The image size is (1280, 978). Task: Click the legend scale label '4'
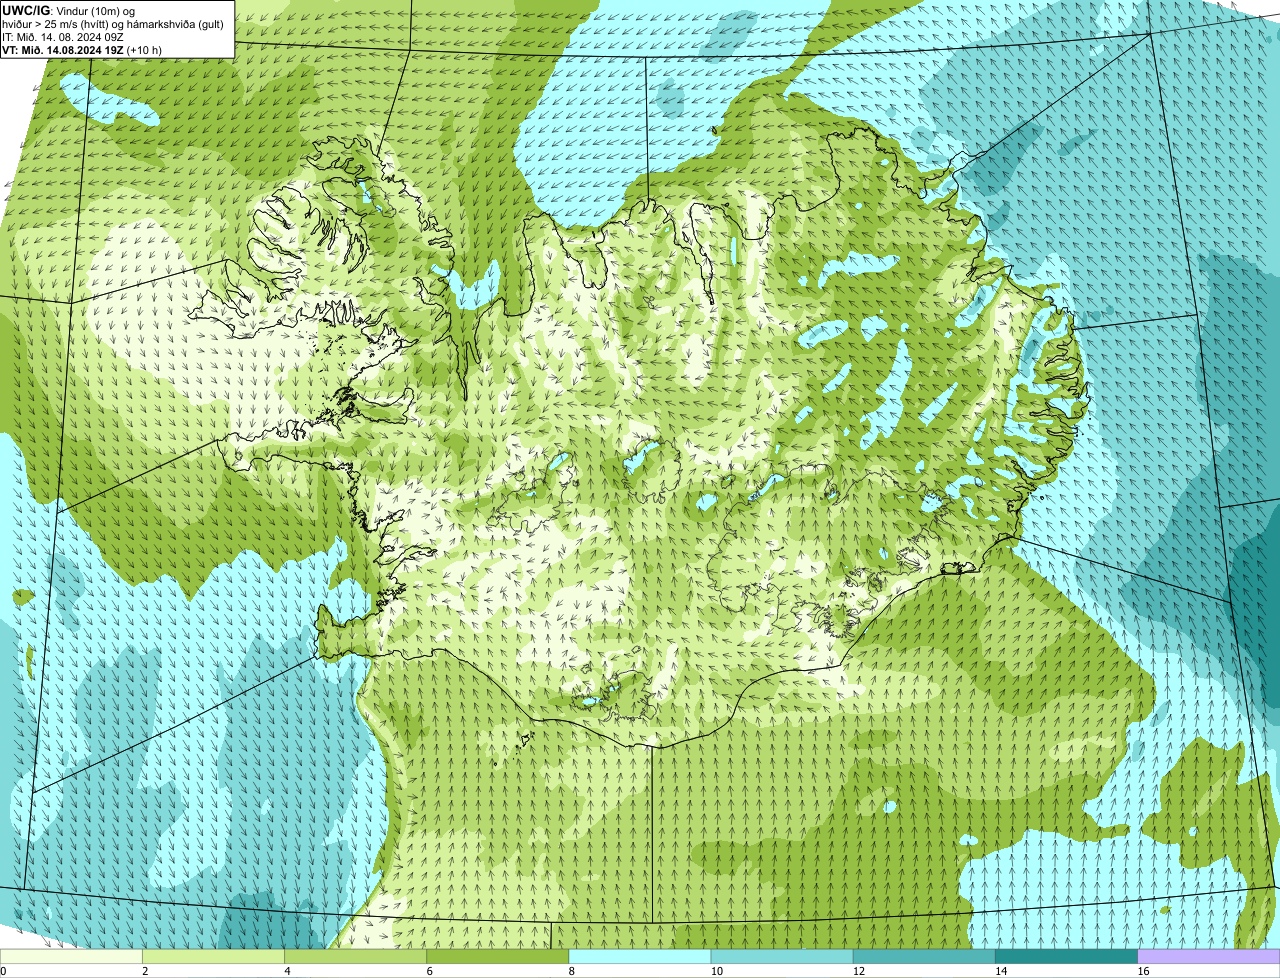[287, 971]
